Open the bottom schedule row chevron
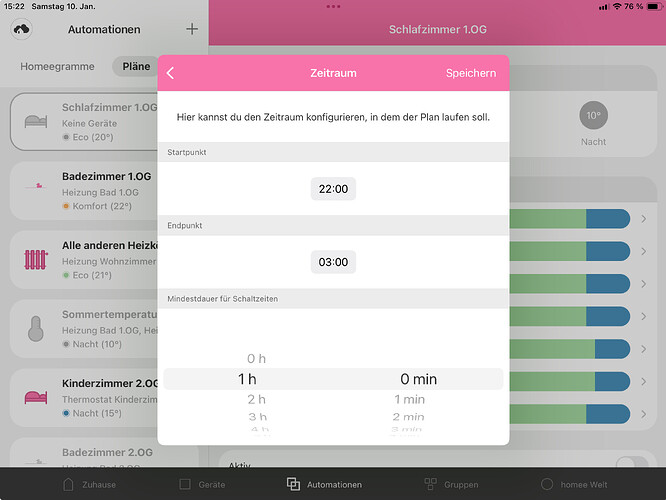Viewport: 666px width, 500px height. coord(643,413)
